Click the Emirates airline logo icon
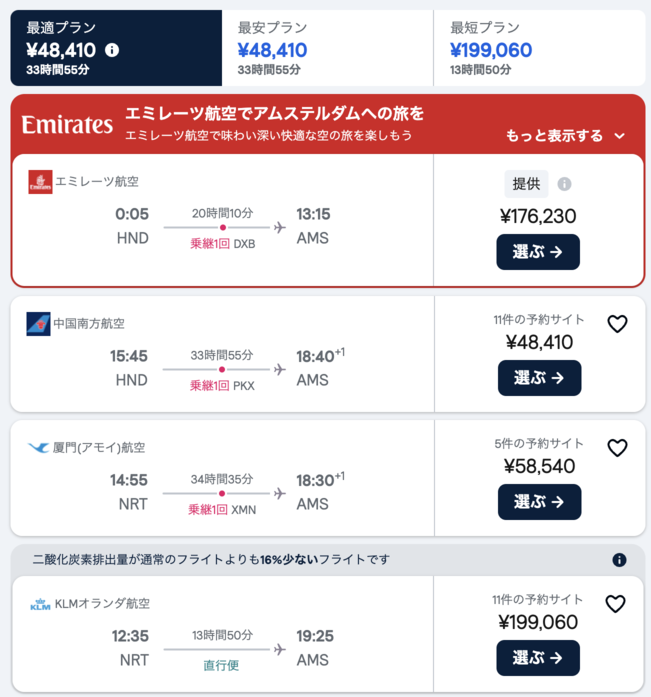Image resolution: width=651 pixels, height=697 pixels. (40, 182)
